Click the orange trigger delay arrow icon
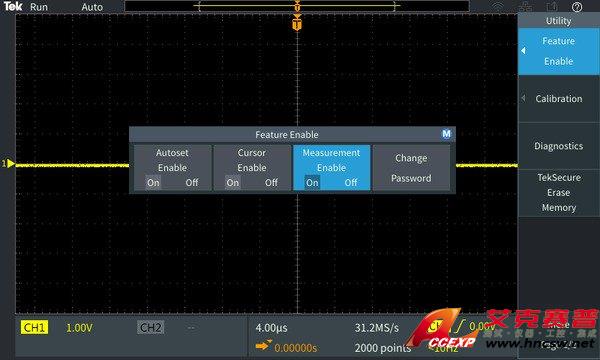Screen dimensions: 600x360 click(x=263, y=346)
